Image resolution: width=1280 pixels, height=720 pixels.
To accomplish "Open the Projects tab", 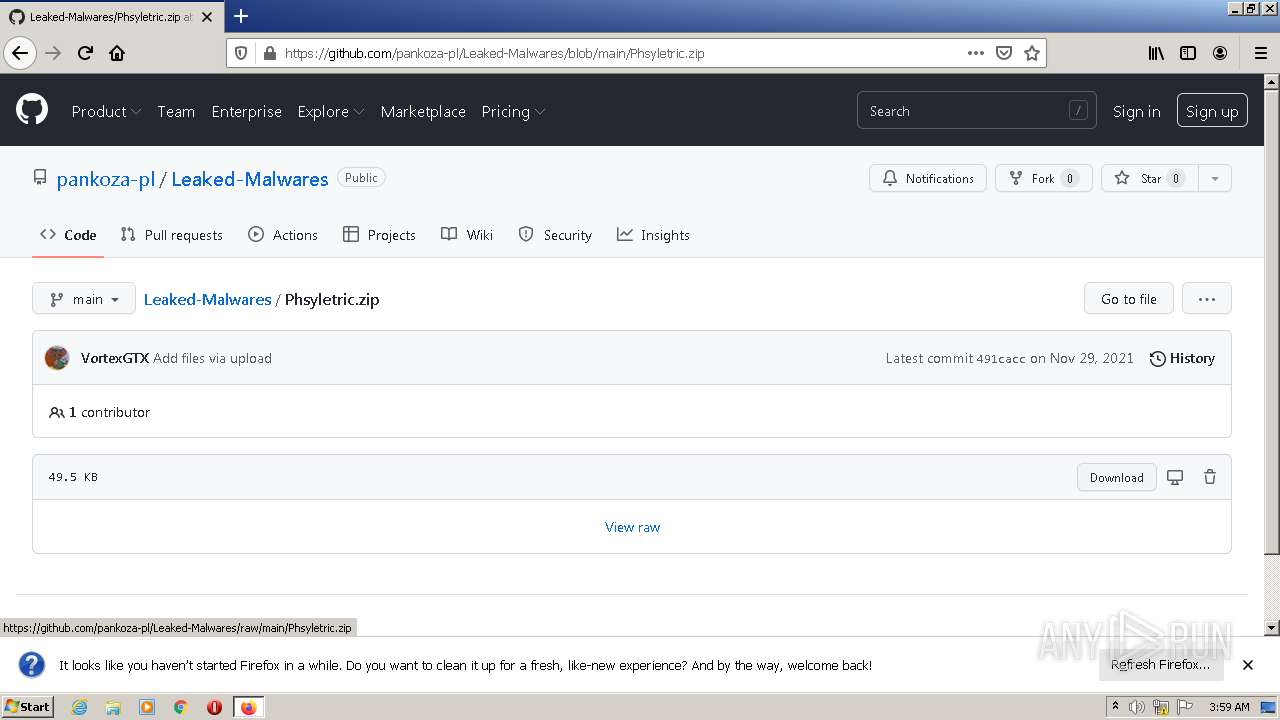I will (x=379, y=235).
